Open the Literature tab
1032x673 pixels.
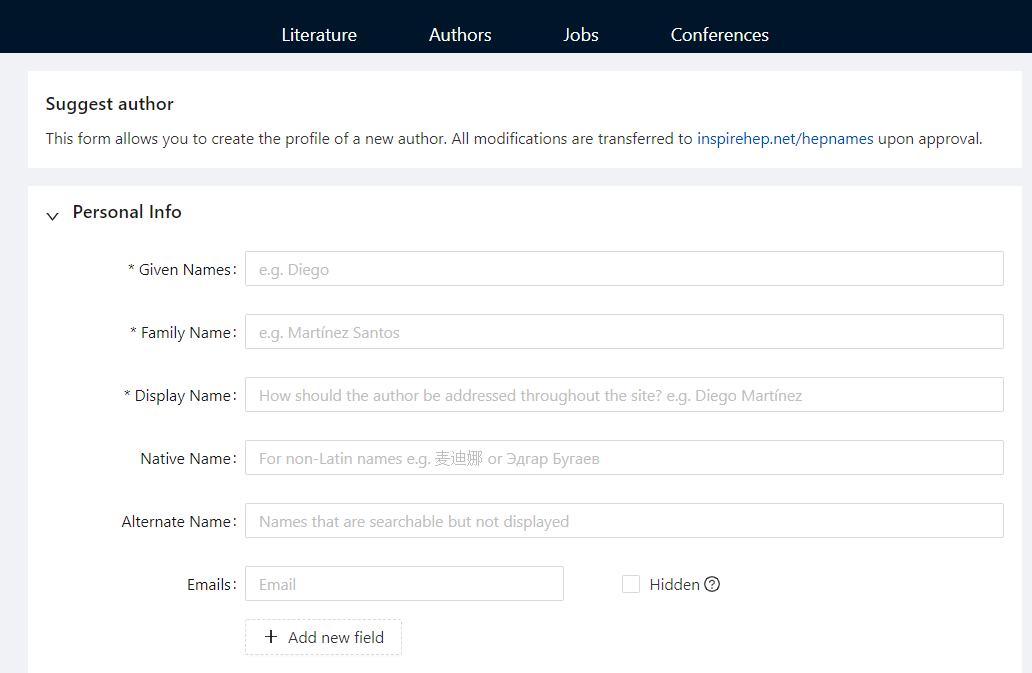(319, 35)
